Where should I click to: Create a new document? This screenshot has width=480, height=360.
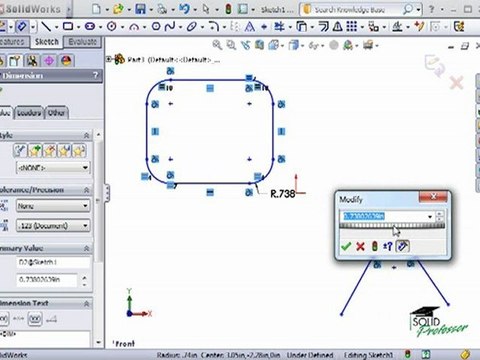tap(96, 9)
